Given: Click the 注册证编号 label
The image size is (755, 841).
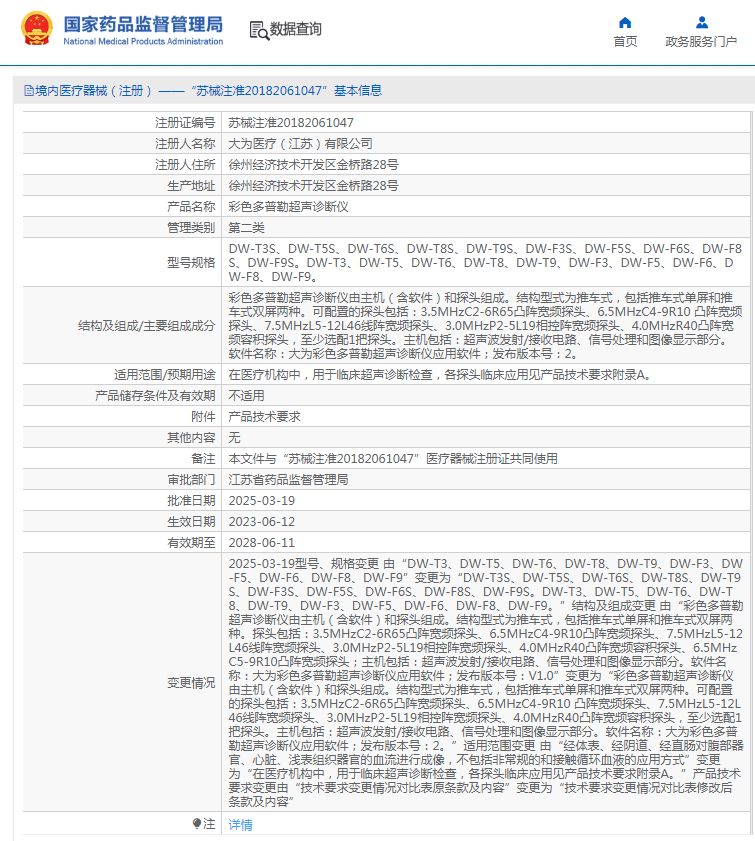Looking at the screenshot, I should (186, 123).
